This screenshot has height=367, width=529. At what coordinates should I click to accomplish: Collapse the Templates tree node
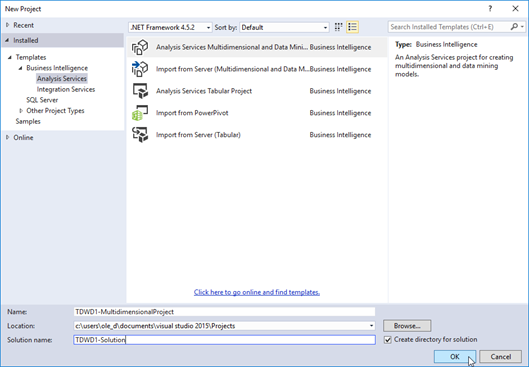(x=10, y=57)
